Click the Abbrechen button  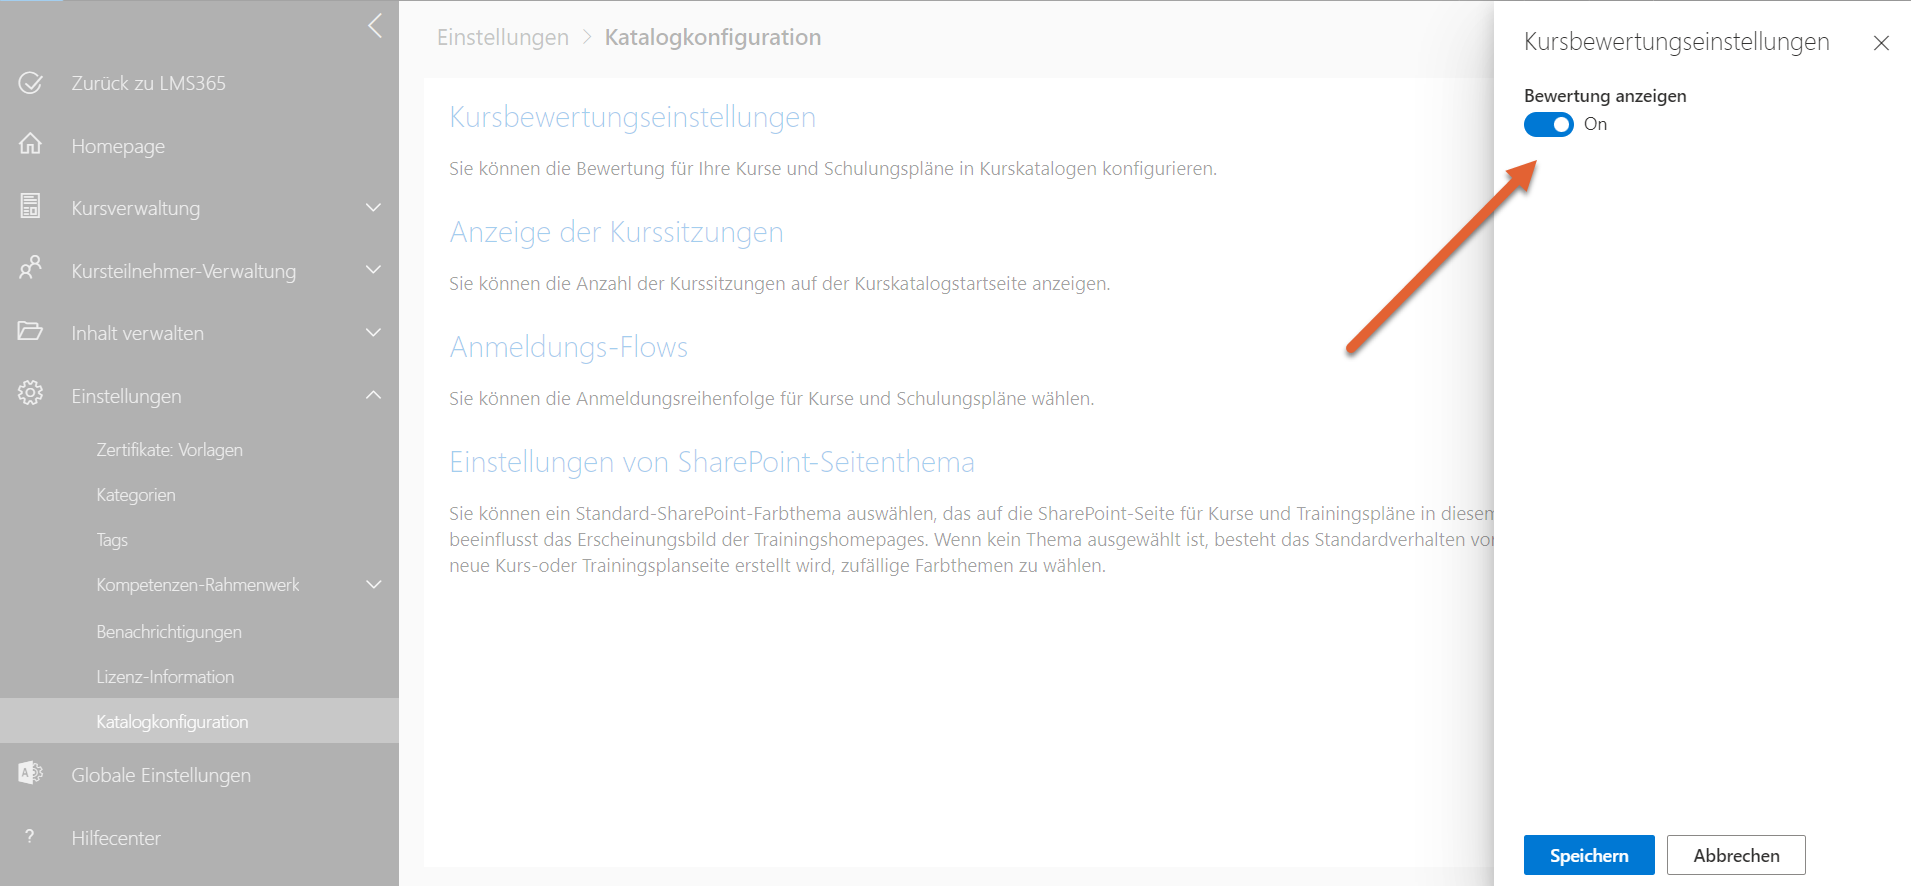click(x=1736, y=855)
